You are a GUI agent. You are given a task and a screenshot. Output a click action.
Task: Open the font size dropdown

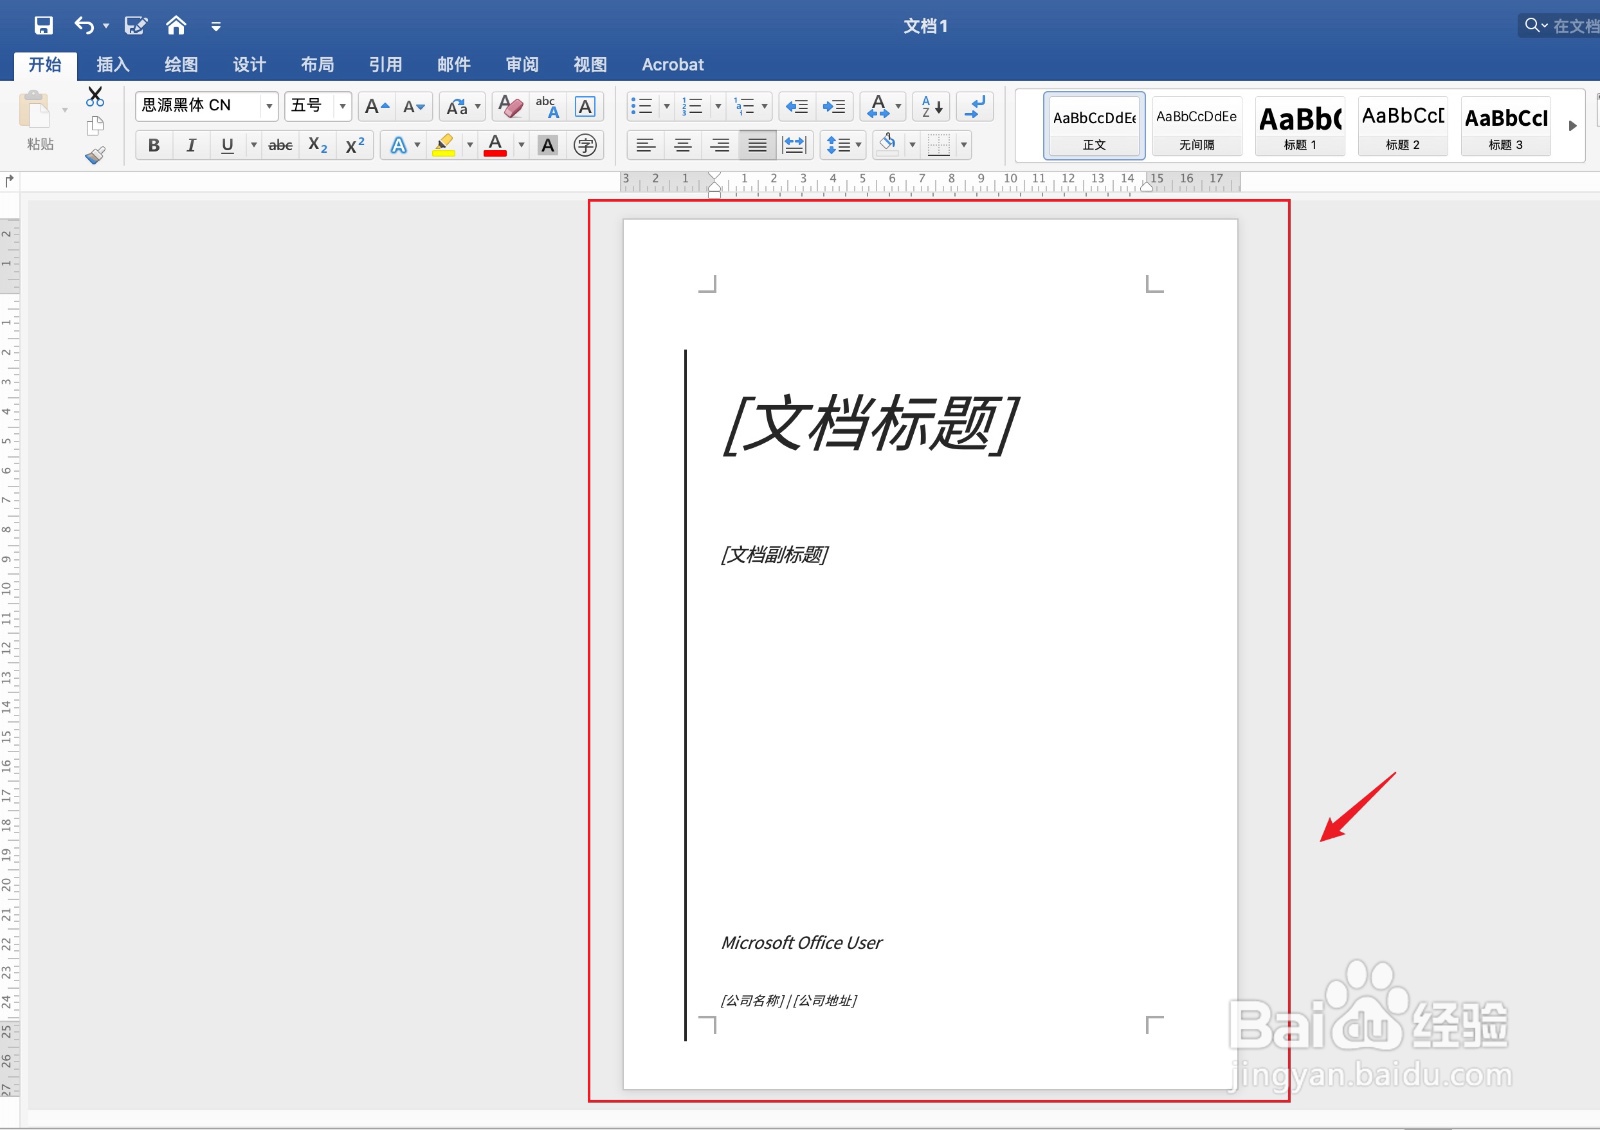[343, 105]
